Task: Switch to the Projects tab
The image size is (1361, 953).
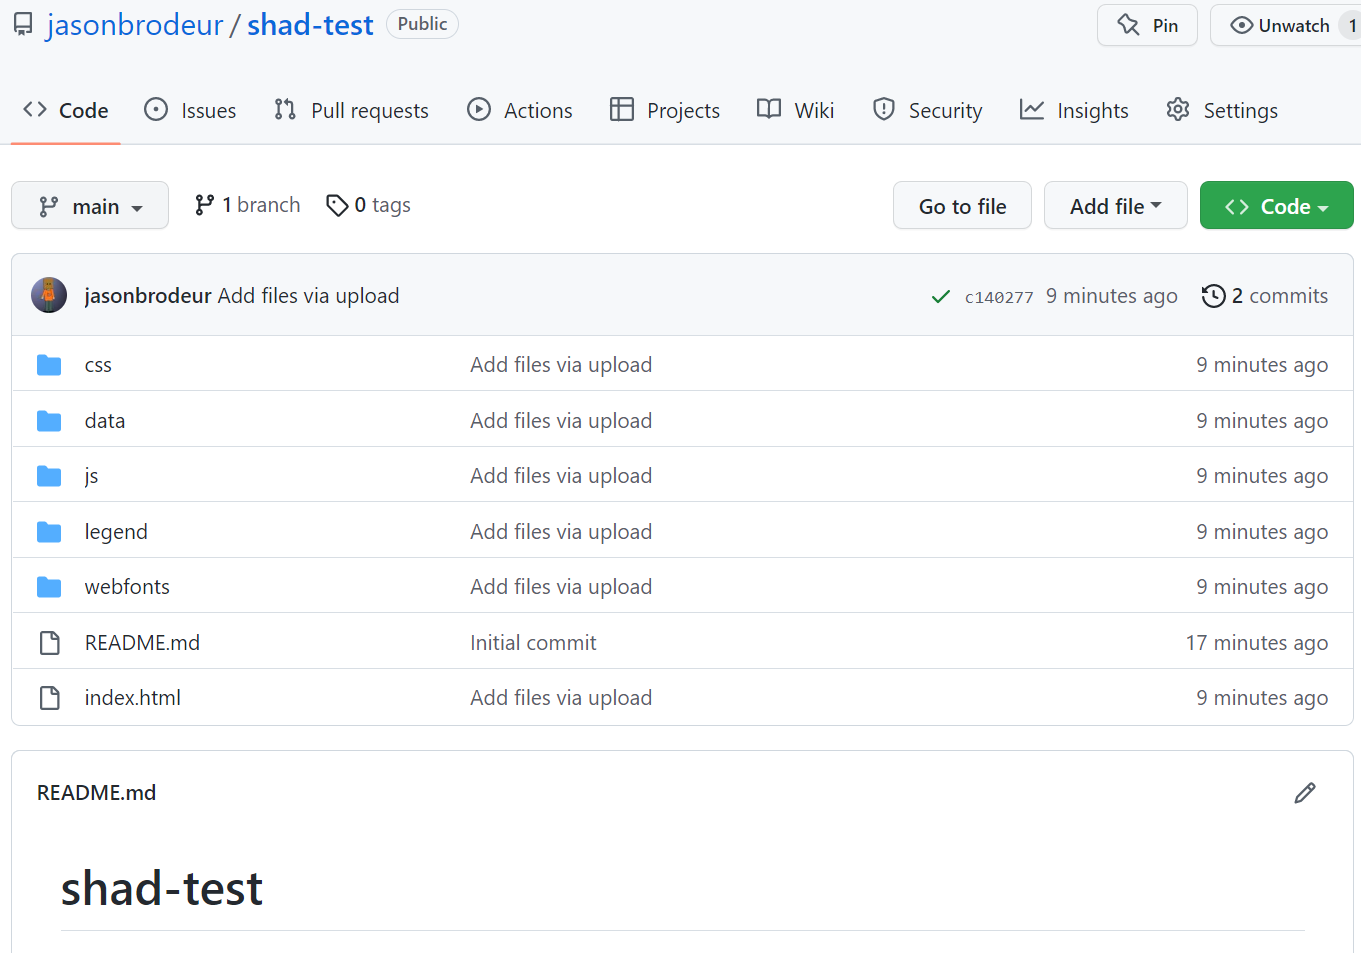Action: point(665,110)
